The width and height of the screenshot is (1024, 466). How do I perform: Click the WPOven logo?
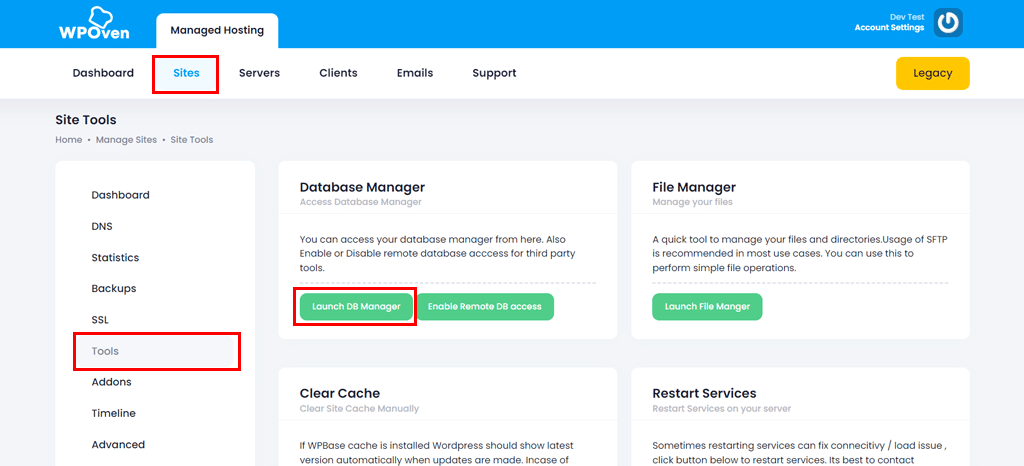pos(93,24)
